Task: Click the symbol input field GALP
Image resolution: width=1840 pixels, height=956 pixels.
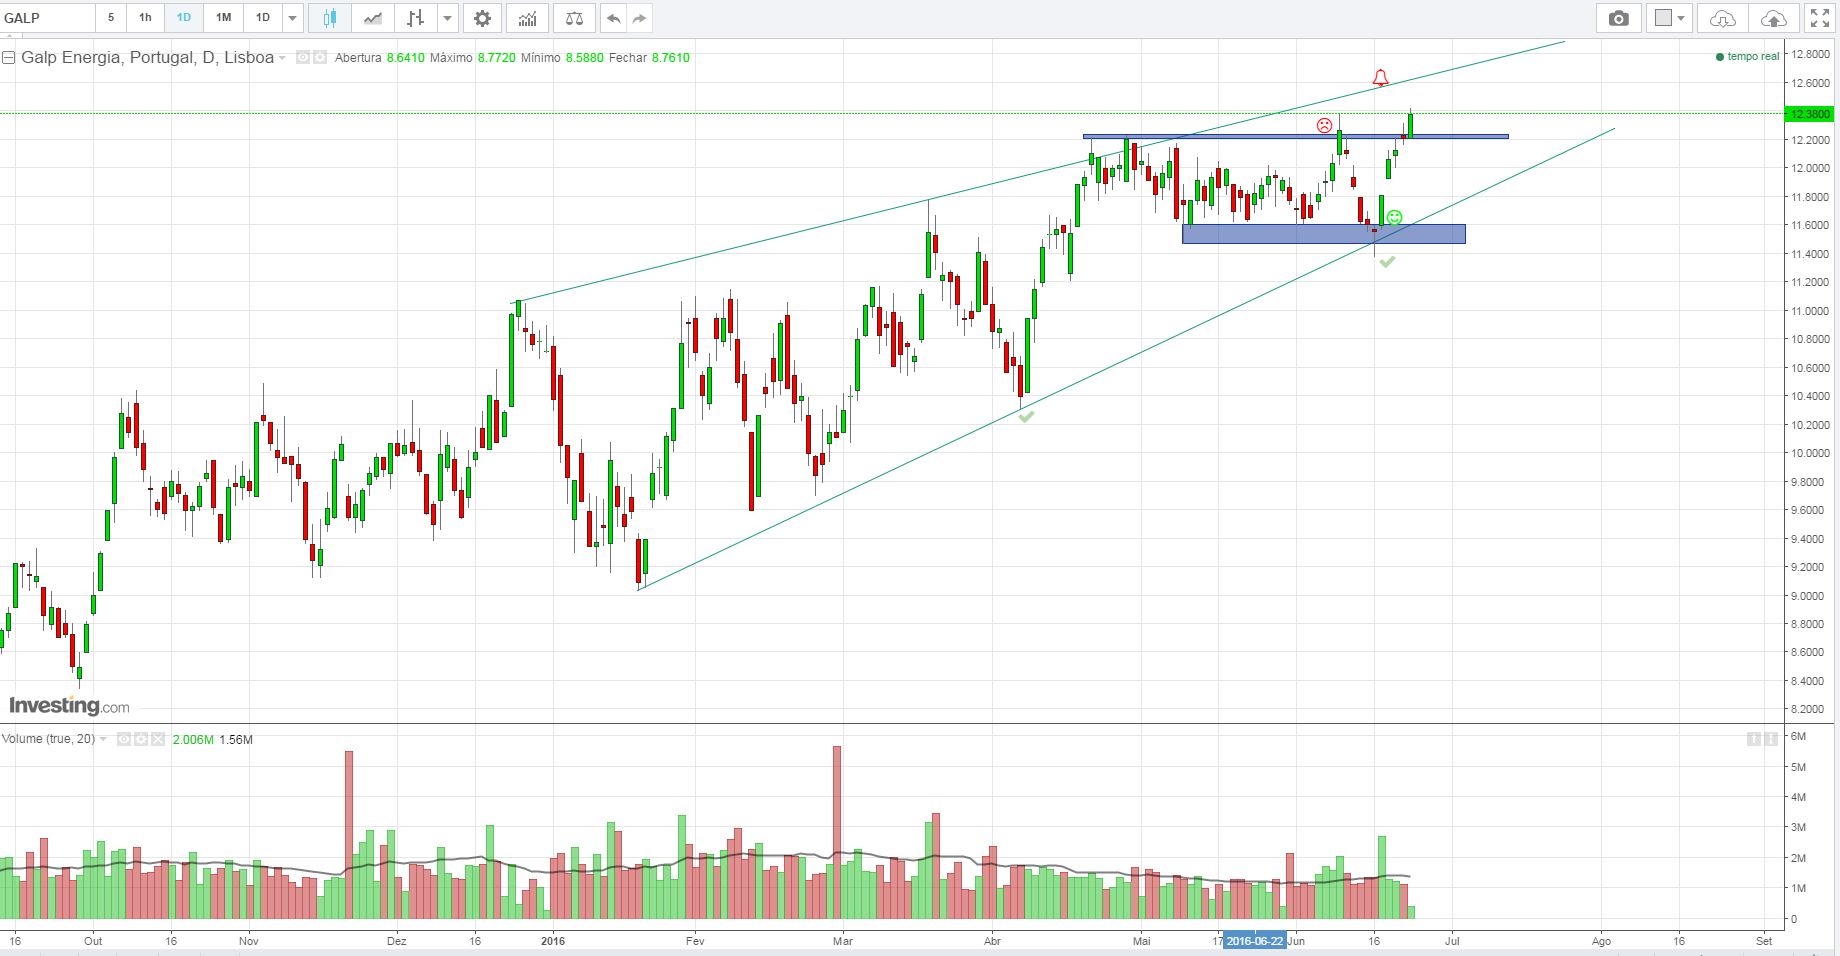Action: coord(48,18)
